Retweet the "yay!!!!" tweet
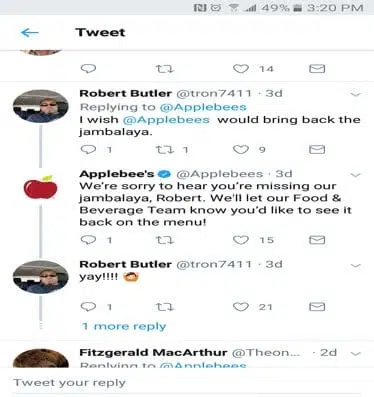Image resolution: width=374 pixels, height=397 pixels. 165,307
